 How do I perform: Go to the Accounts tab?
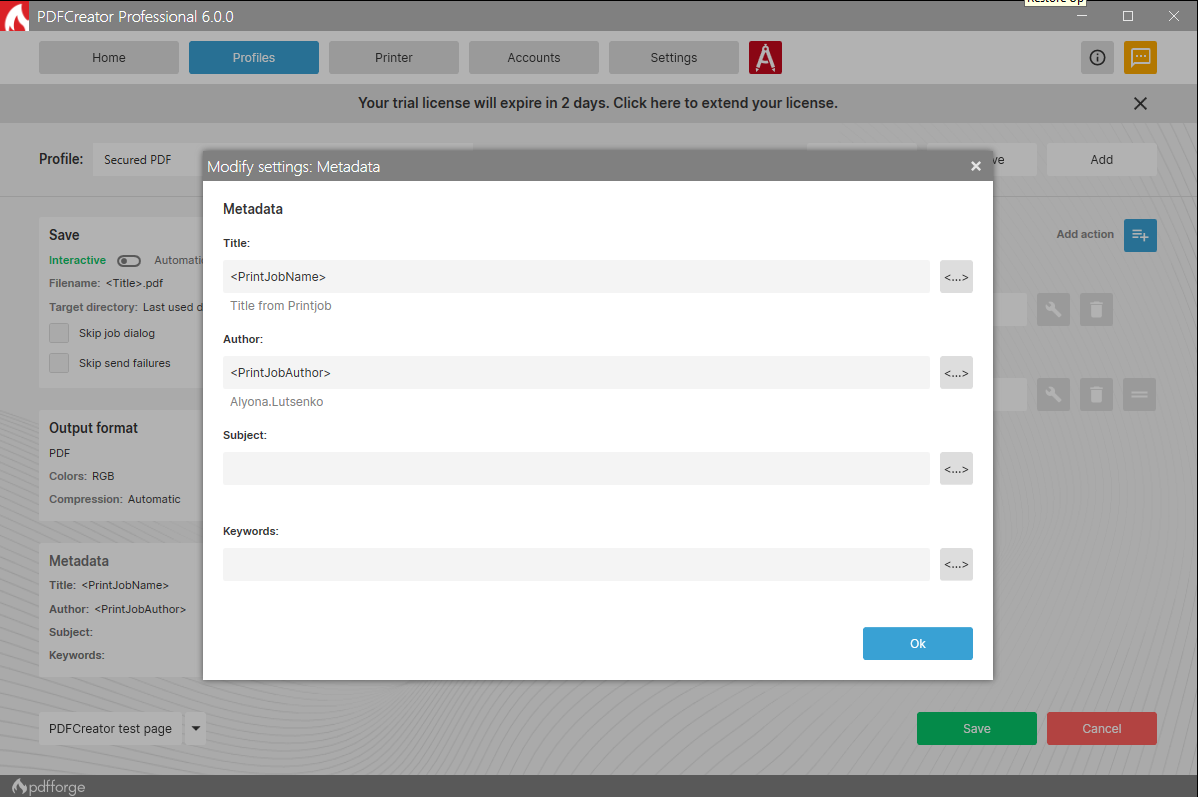click(533, 57)
